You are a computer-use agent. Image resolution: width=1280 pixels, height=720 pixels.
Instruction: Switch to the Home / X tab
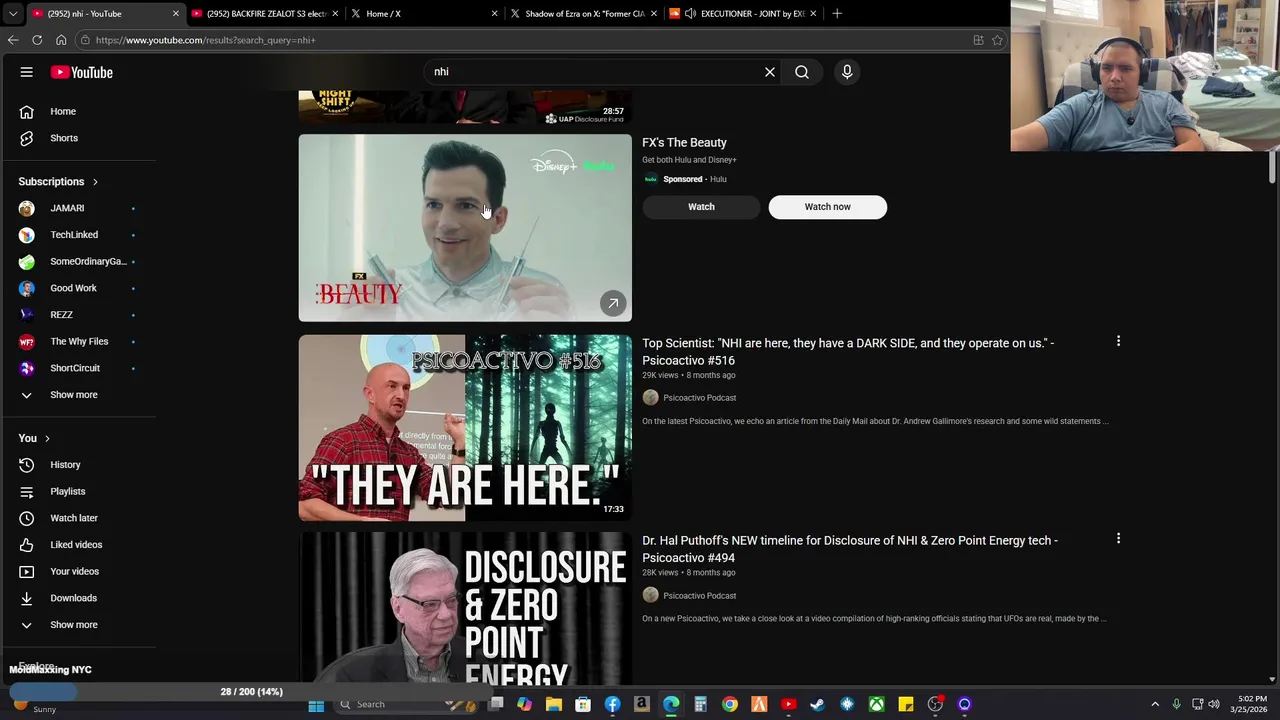[x=423, y=14]
